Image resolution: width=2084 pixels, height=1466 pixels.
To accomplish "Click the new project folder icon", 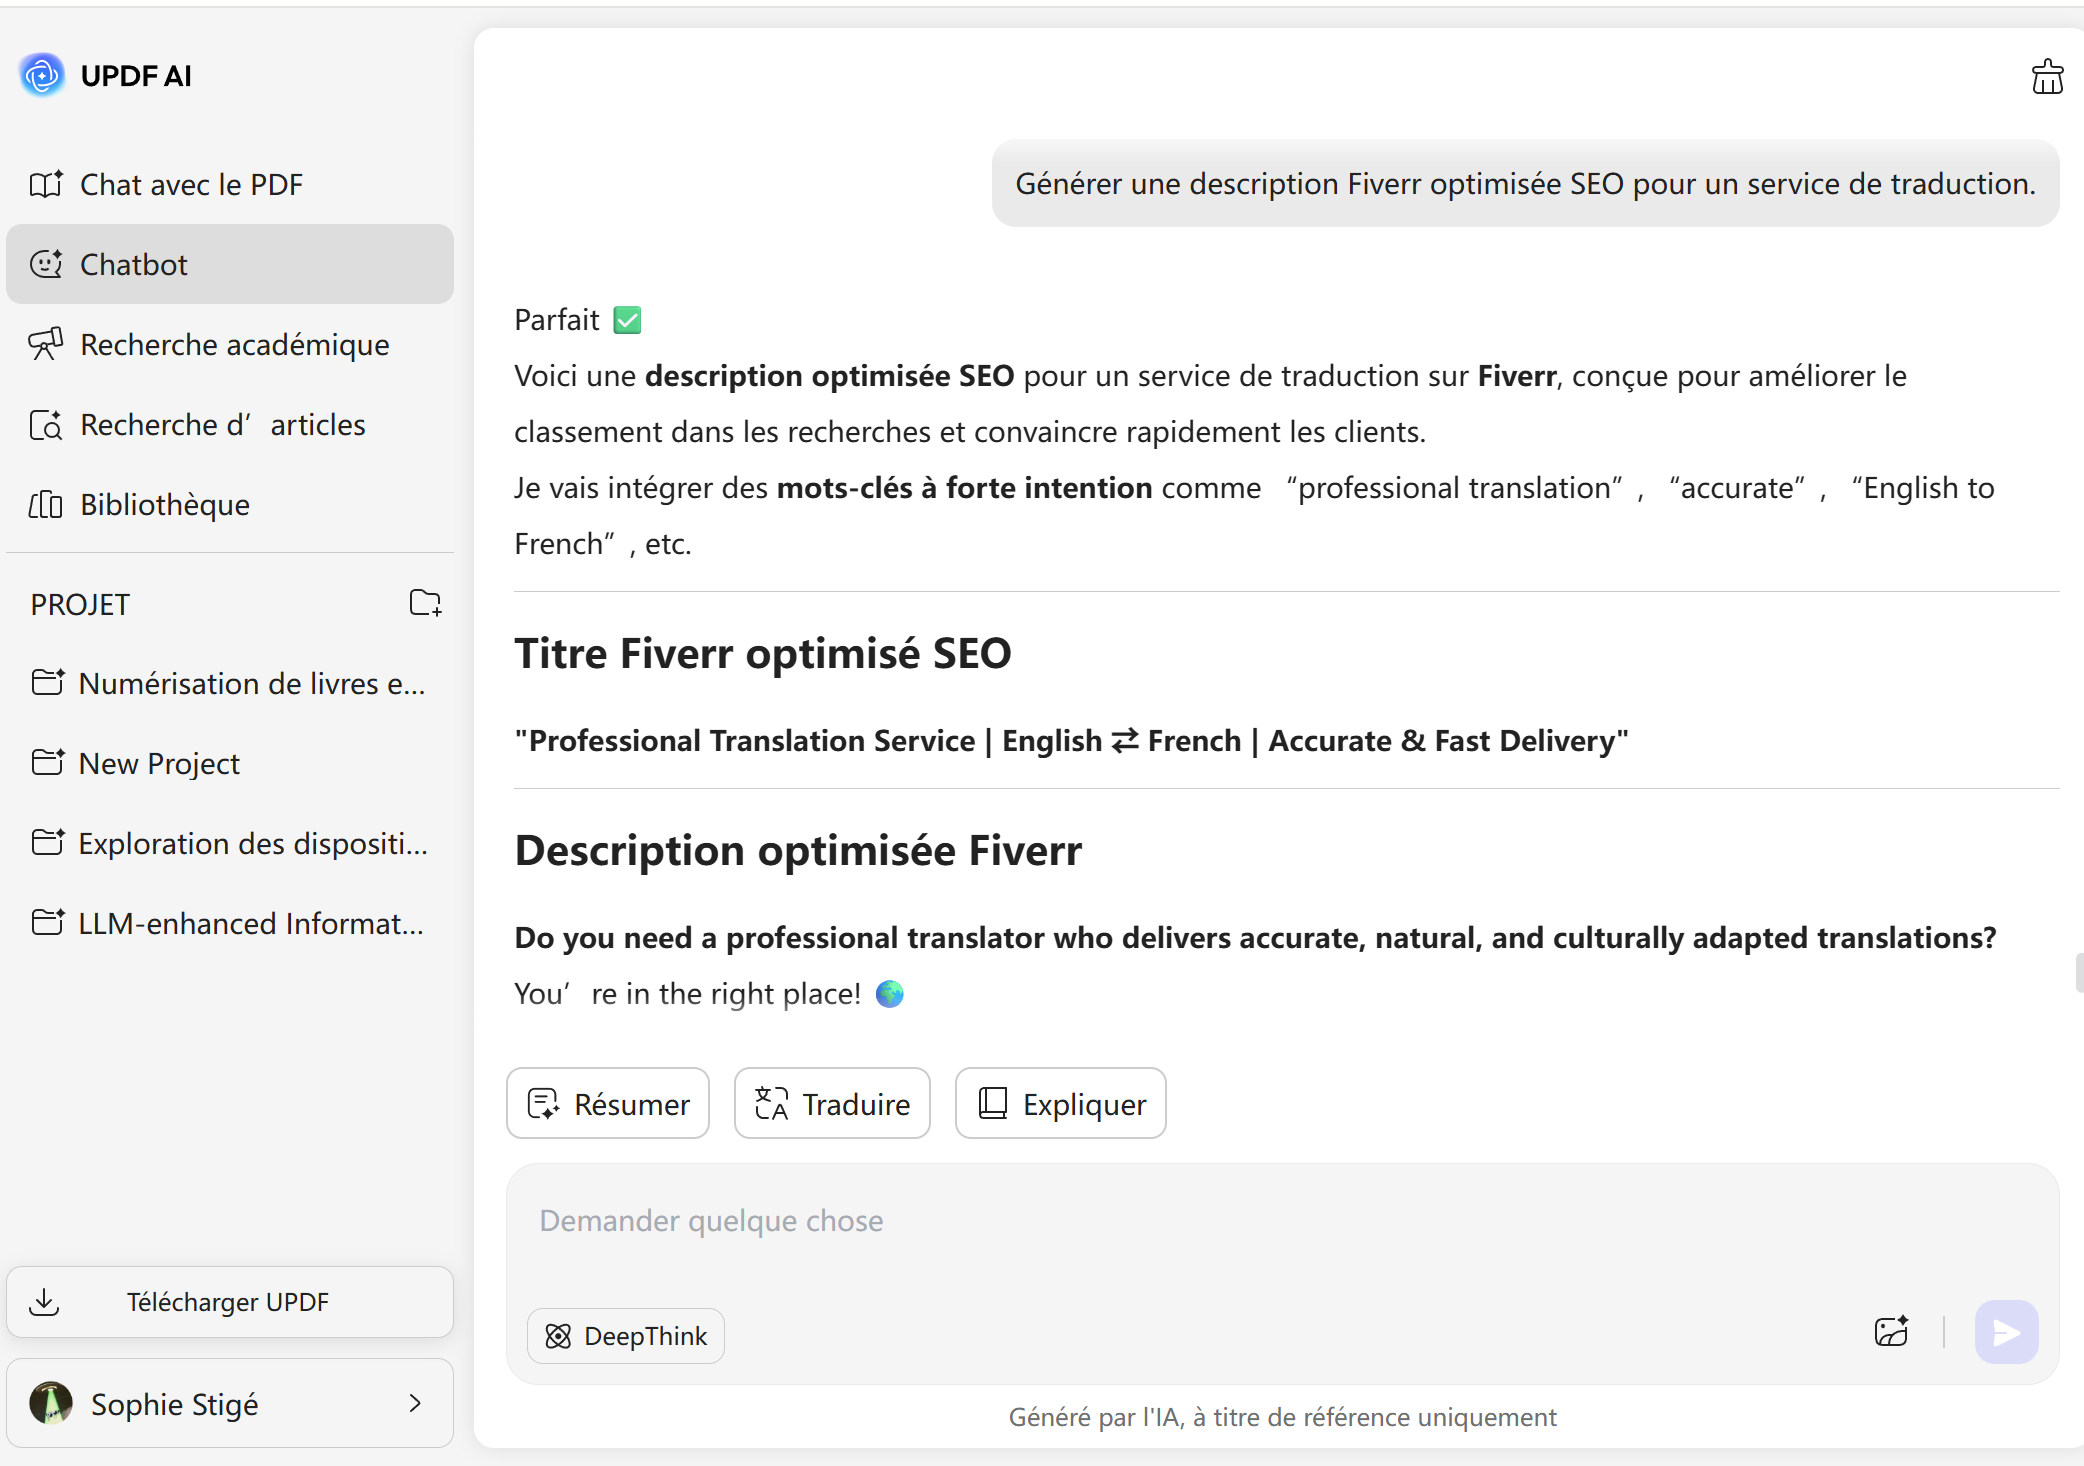I will [425, 603].
